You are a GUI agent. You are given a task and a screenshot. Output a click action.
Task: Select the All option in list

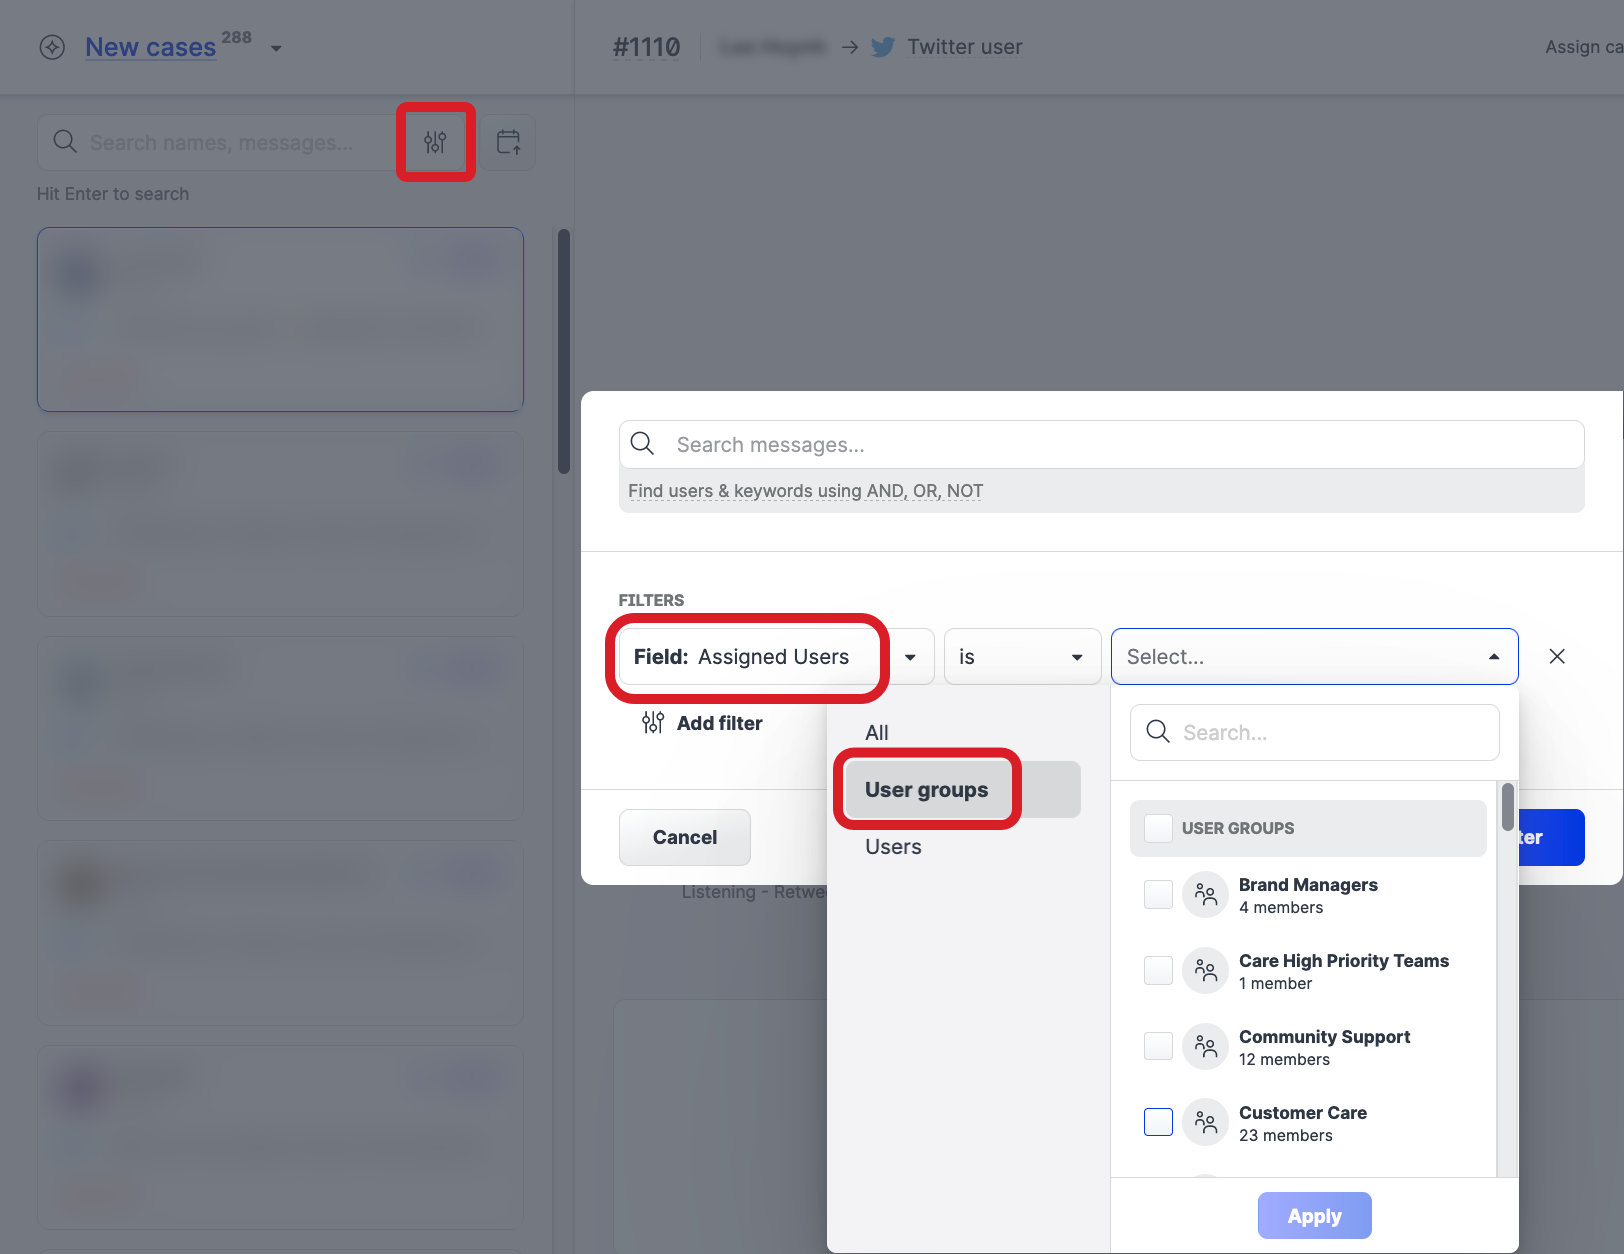click(x=877, y=732)
